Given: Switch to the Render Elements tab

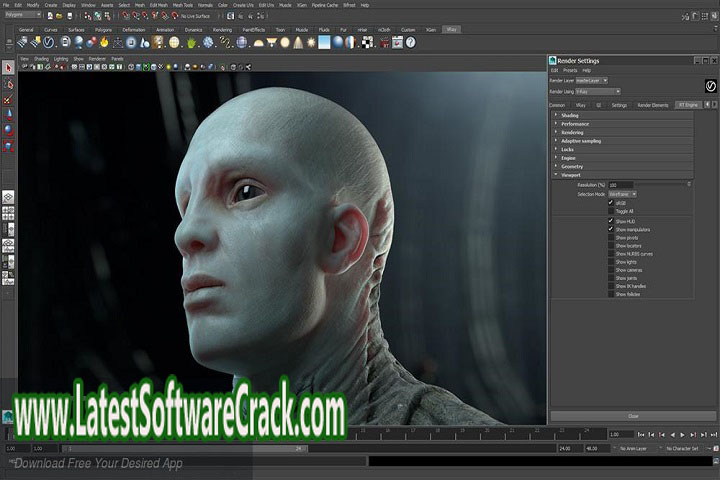Looking at the screenshot, I should pyautogui.click(x=652, y=105).
